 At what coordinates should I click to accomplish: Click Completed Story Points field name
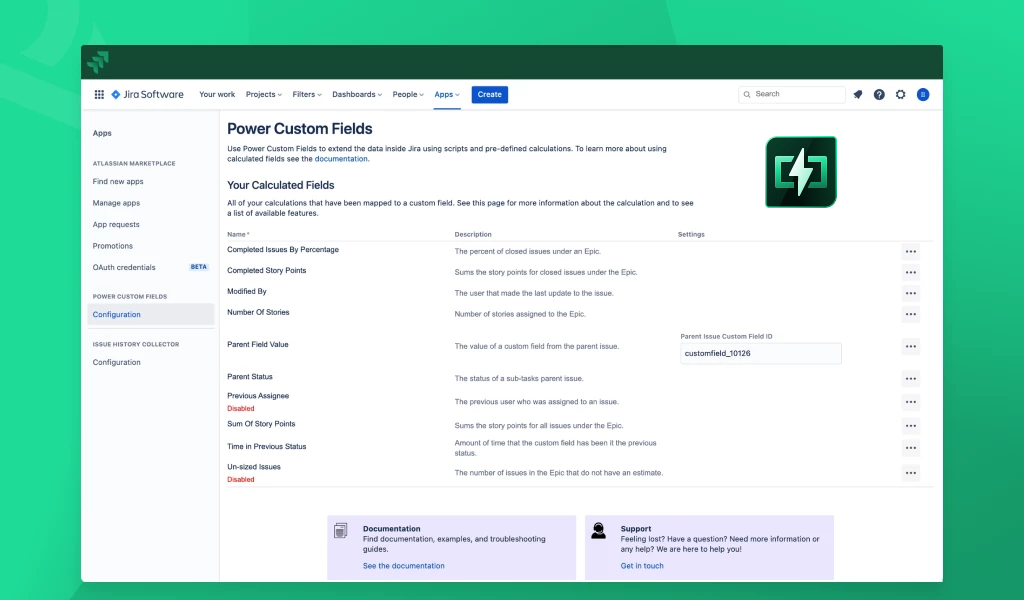tap(266, 270)
